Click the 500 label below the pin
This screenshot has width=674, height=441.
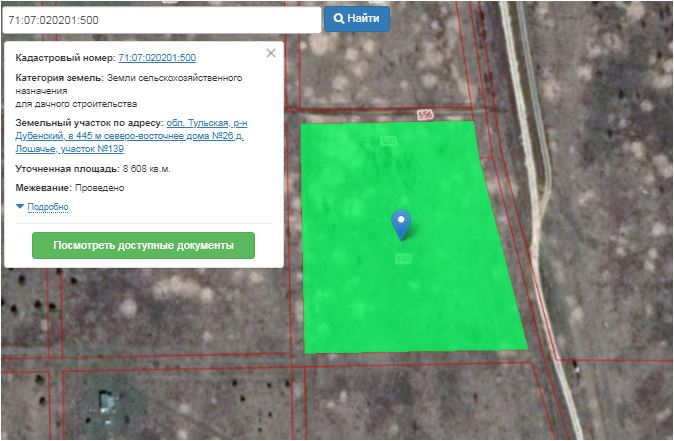(x=403, y=259)
